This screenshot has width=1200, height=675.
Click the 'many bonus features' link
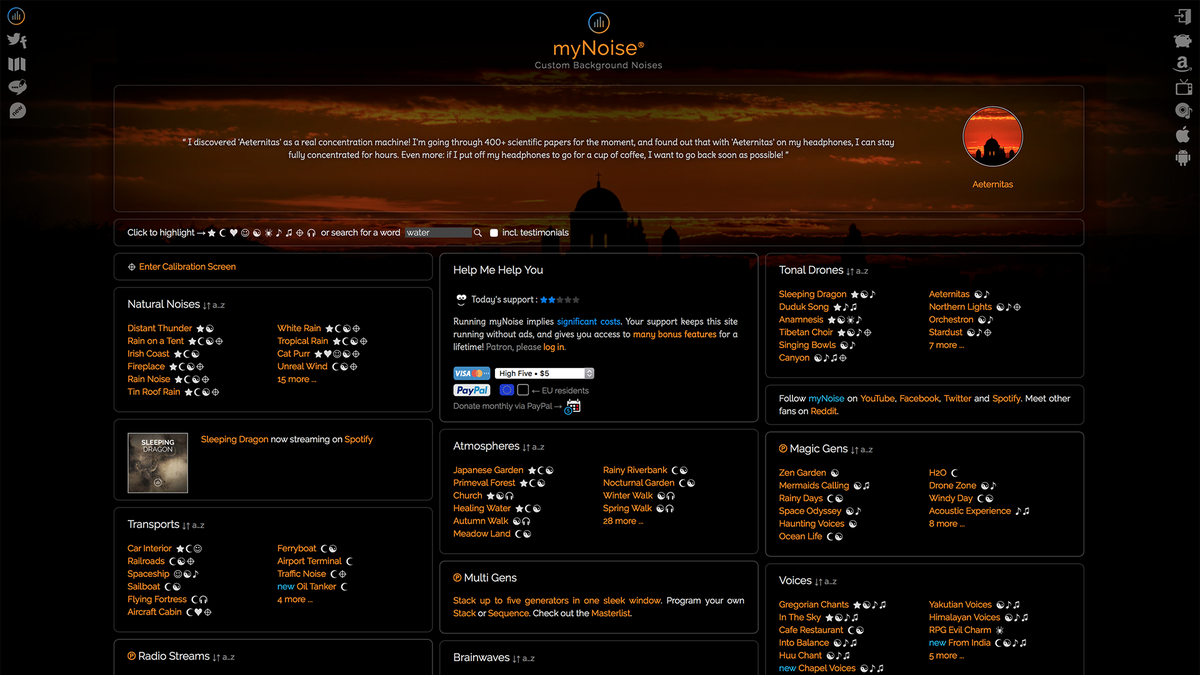(675, 335)
